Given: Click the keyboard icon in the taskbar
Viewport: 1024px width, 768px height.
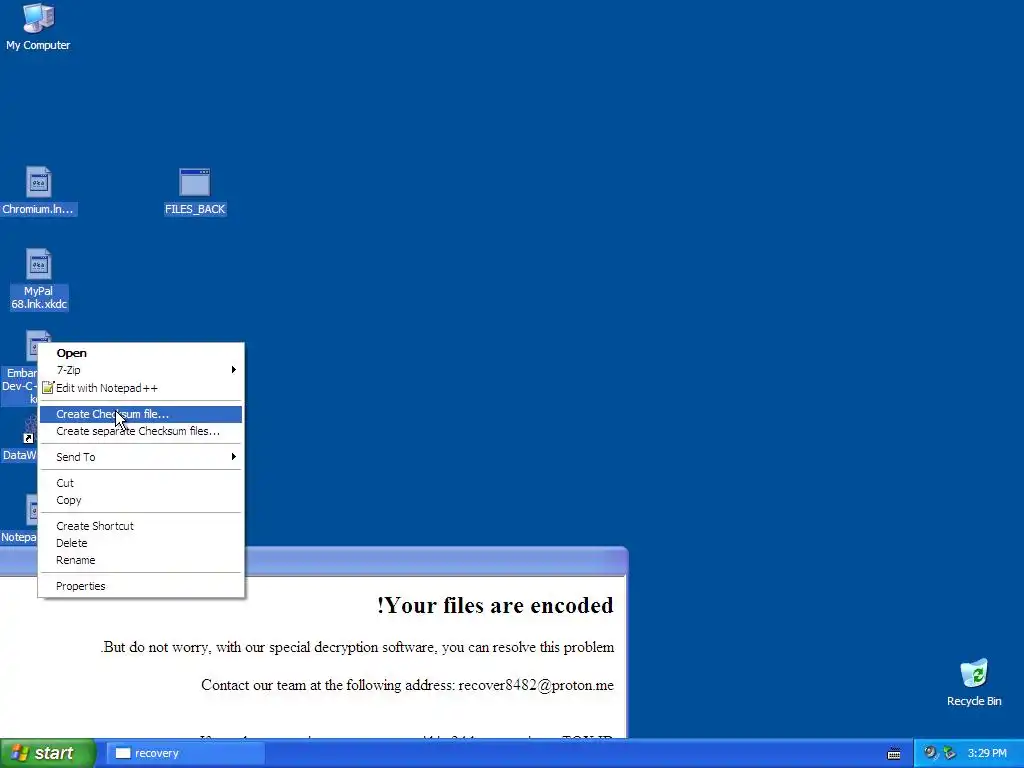Looking at the screenshot, I should pyautogui.click(x=894, y=754).
